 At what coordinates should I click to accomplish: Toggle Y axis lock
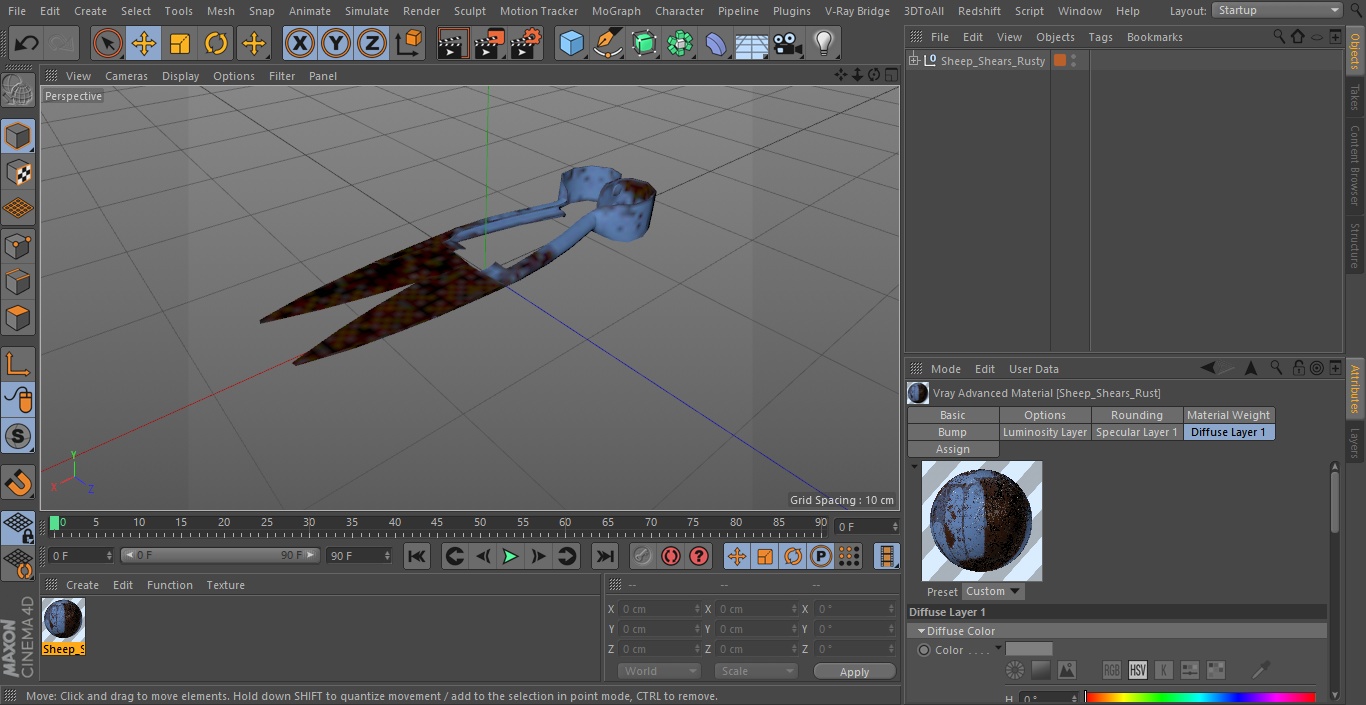click(336, 44)
